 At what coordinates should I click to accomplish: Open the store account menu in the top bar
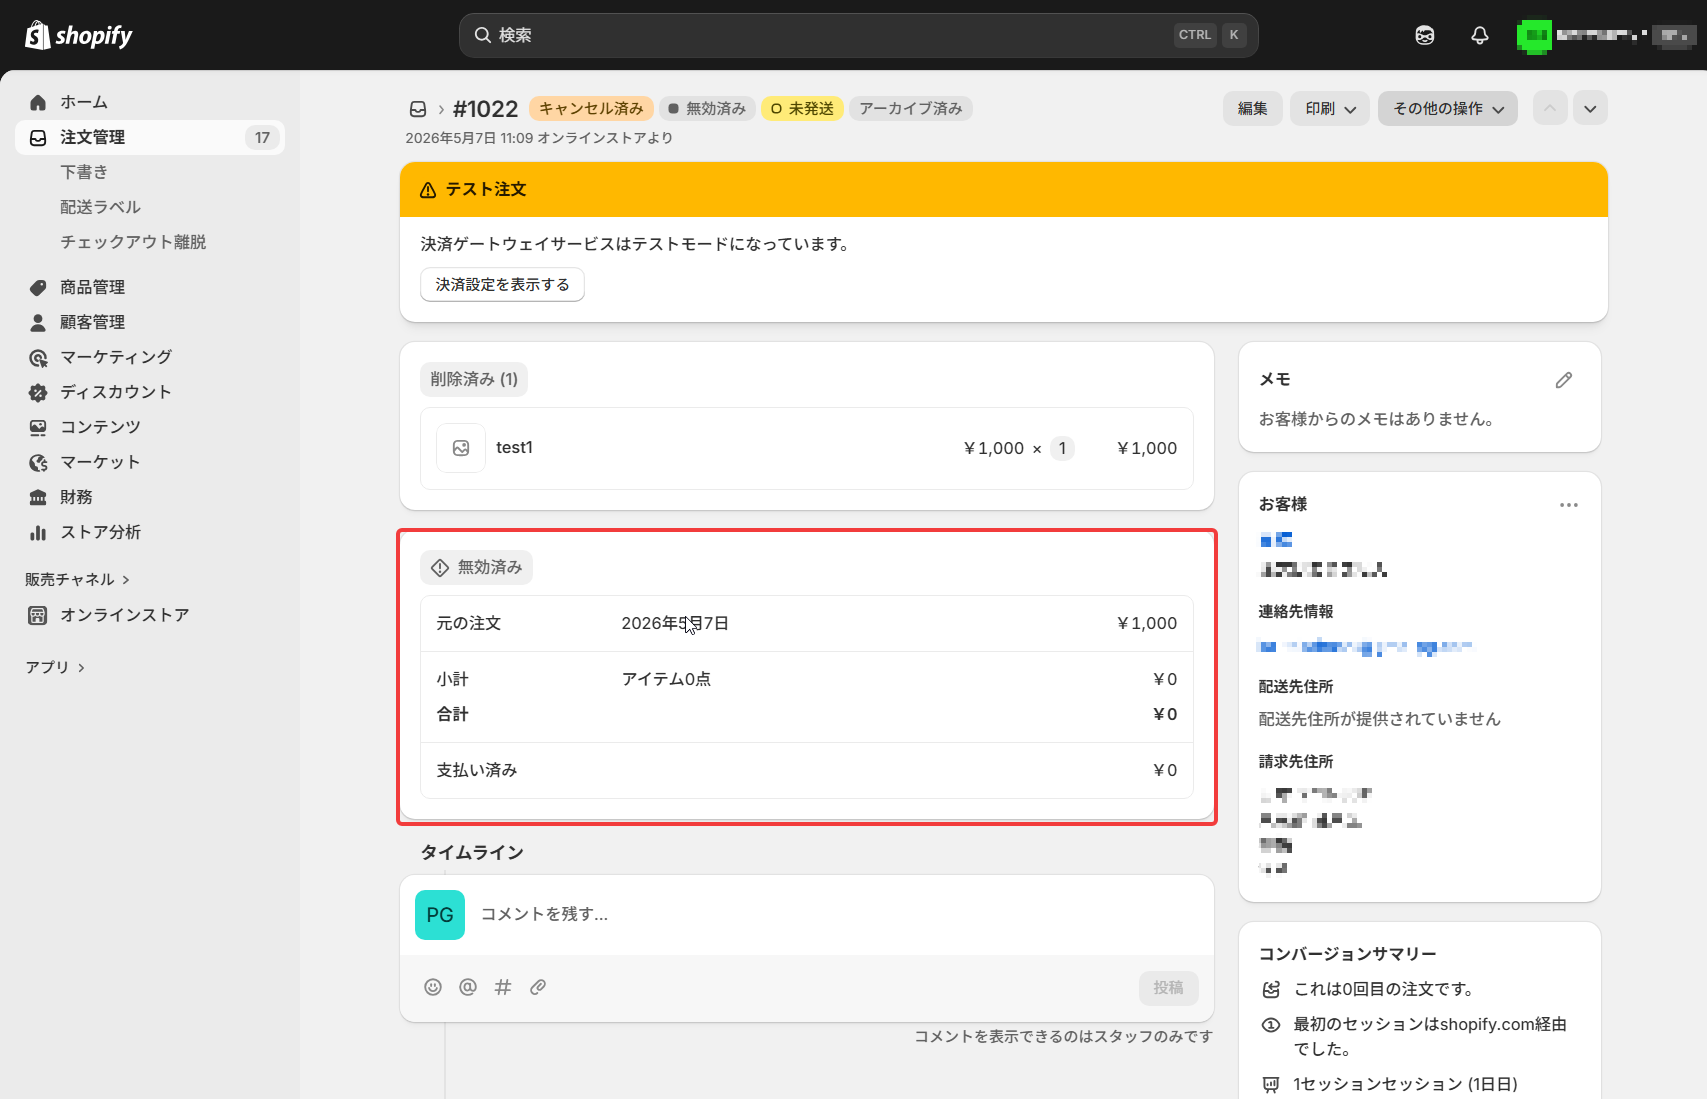tap(1606, 35)
